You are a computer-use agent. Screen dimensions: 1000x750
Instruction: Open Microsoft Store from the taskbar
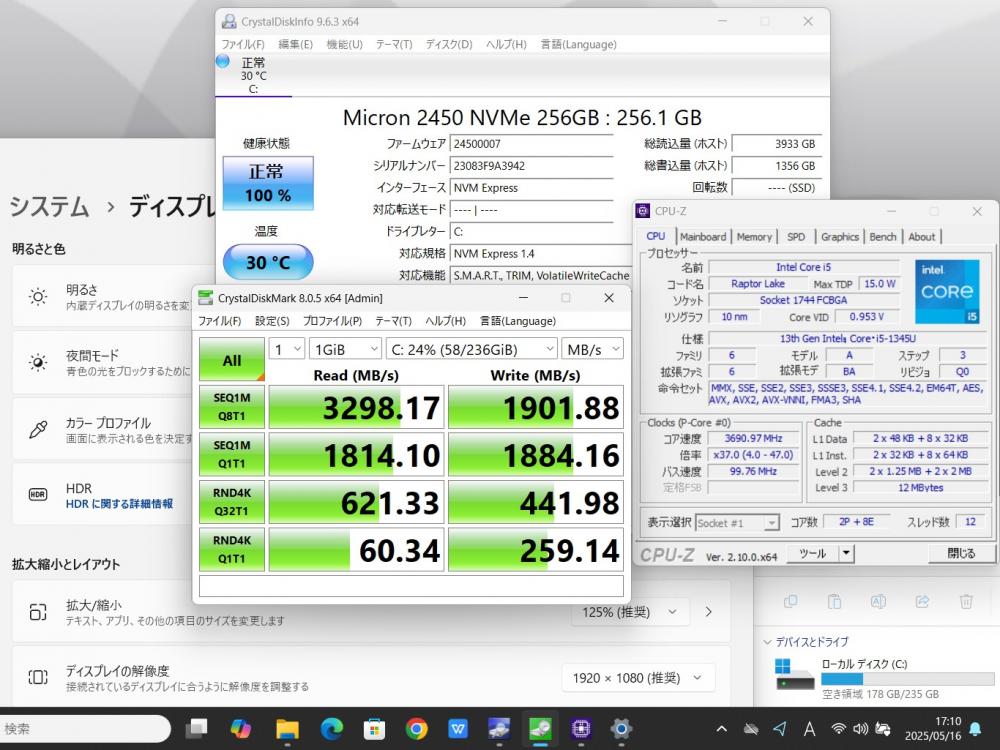pyautogui.click(x=374, y=728)
